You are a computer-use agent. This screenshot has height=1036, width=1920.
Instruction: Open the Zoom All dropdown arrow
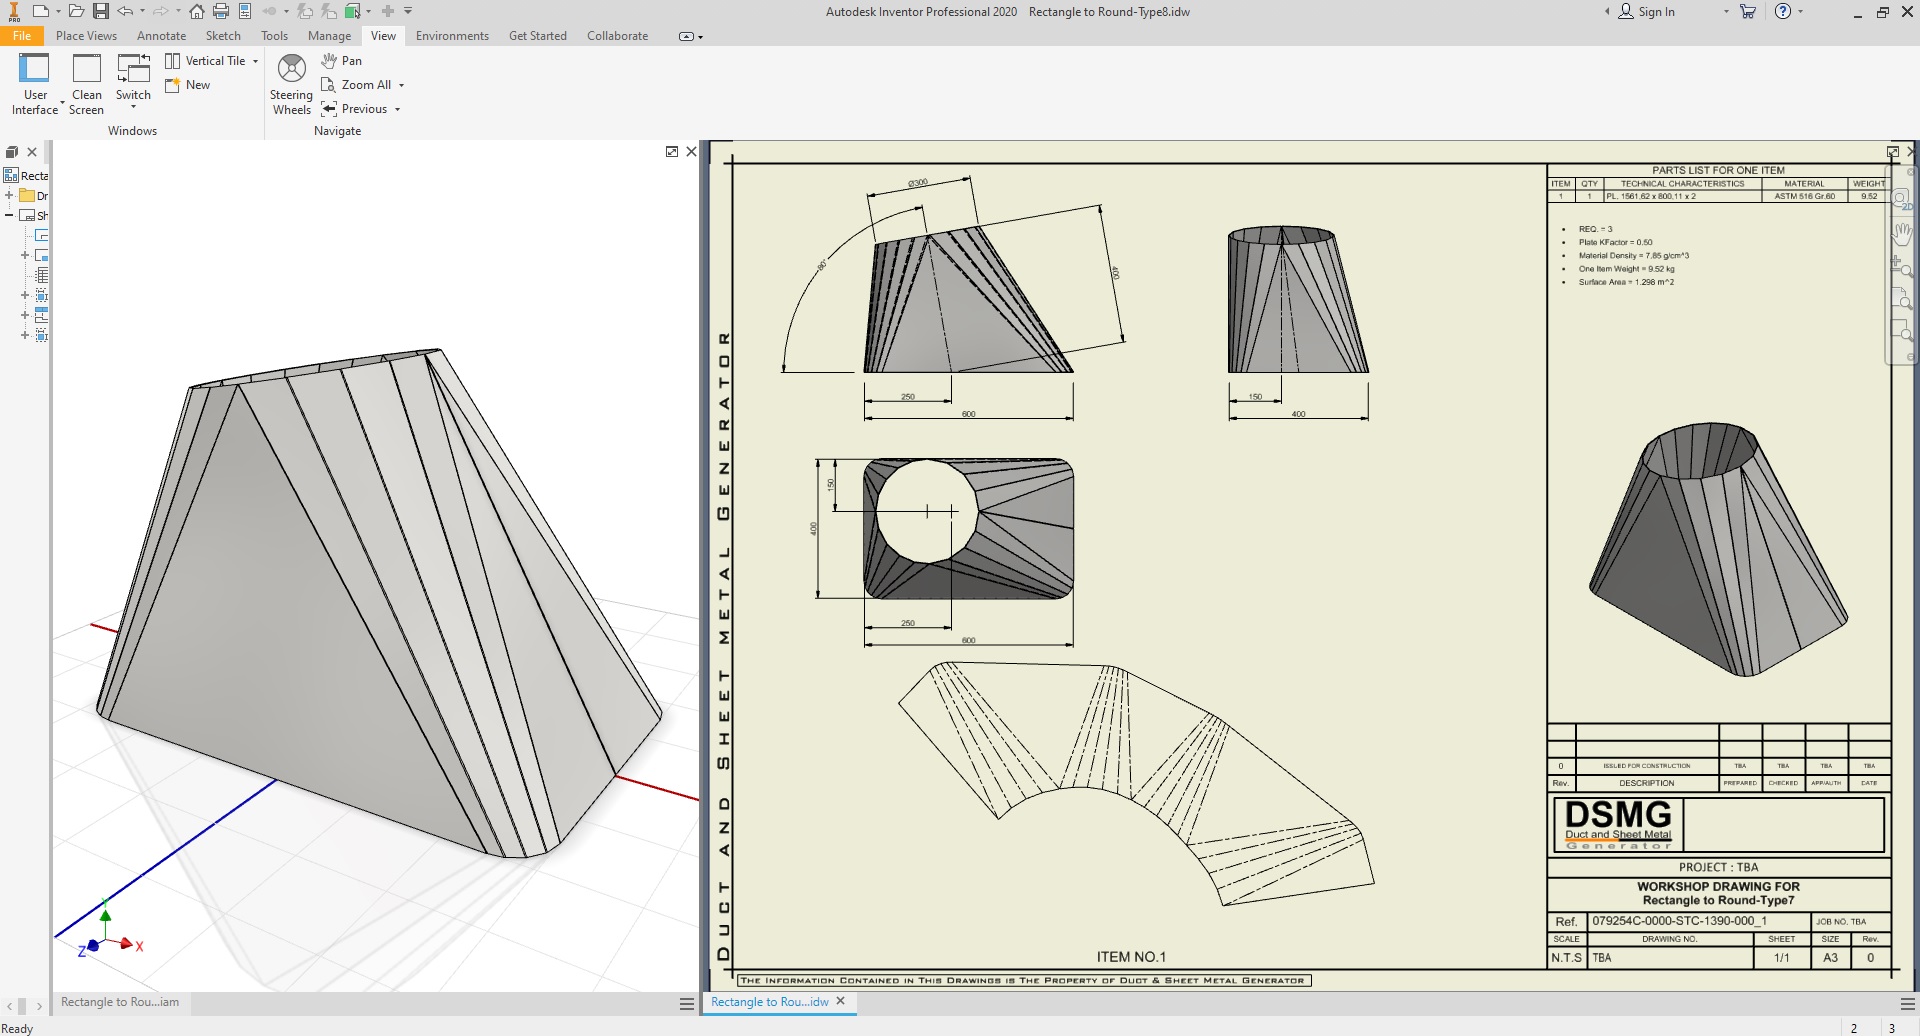point(402,86)
